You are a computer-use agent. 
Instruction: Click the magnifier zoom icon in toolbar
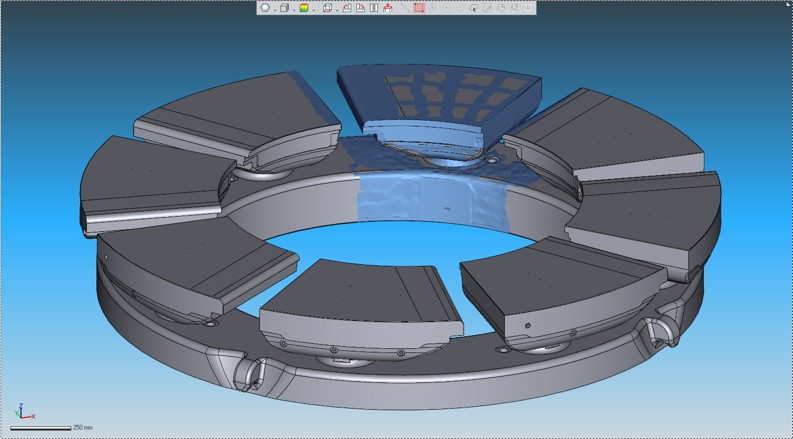click(515, 8)
